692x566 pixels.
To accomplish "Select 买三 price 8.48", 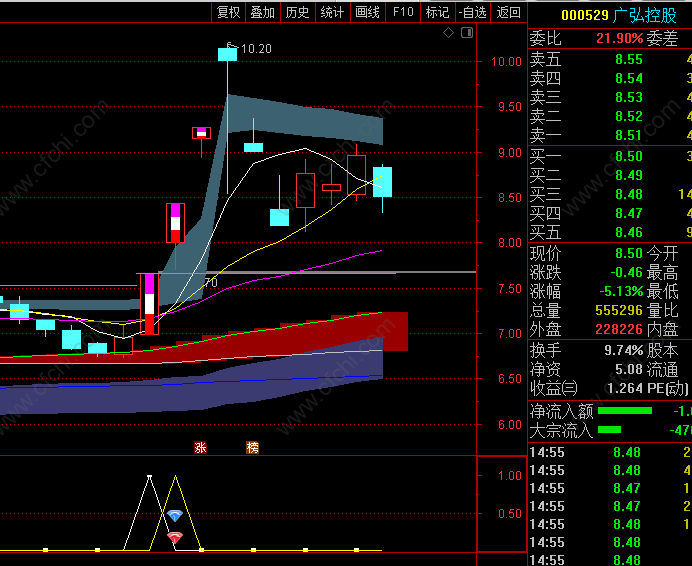I will [x=629, y=194].
